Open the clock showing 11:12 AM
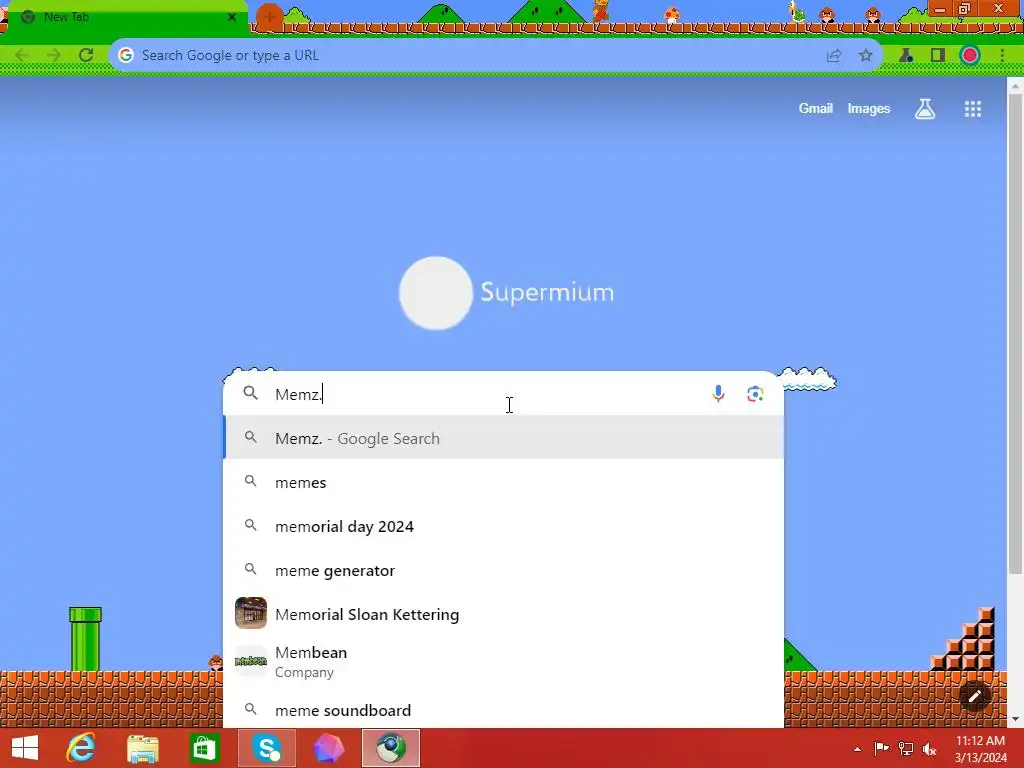1024x768 pixels. click(x=980, y=748)
